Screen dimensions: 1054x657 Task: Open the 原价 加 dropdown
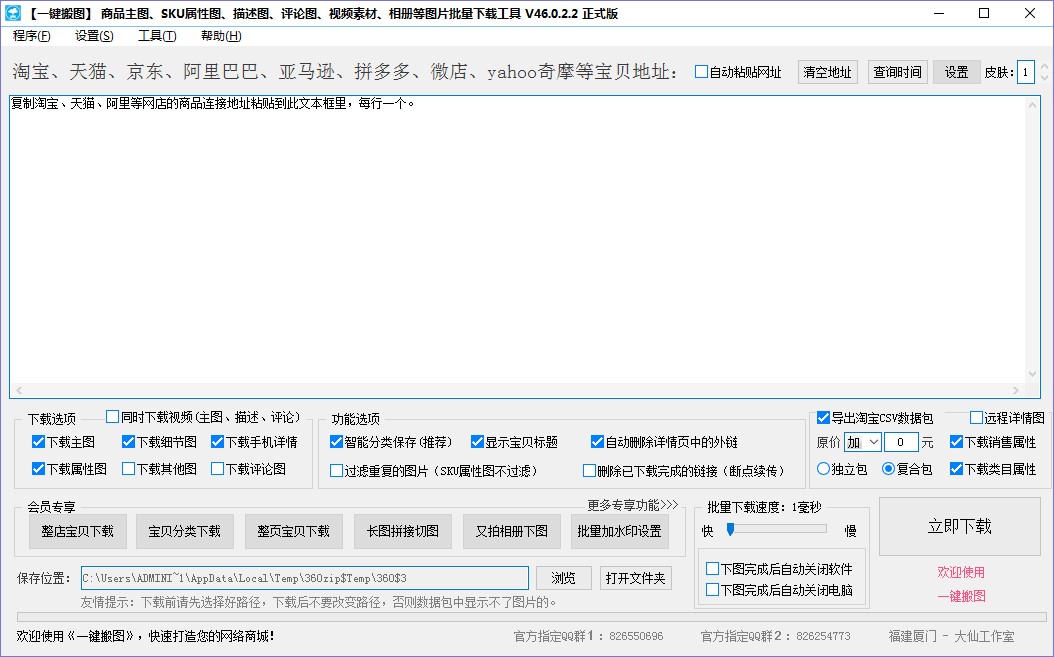pyautogui.click(x=862, y=441)
